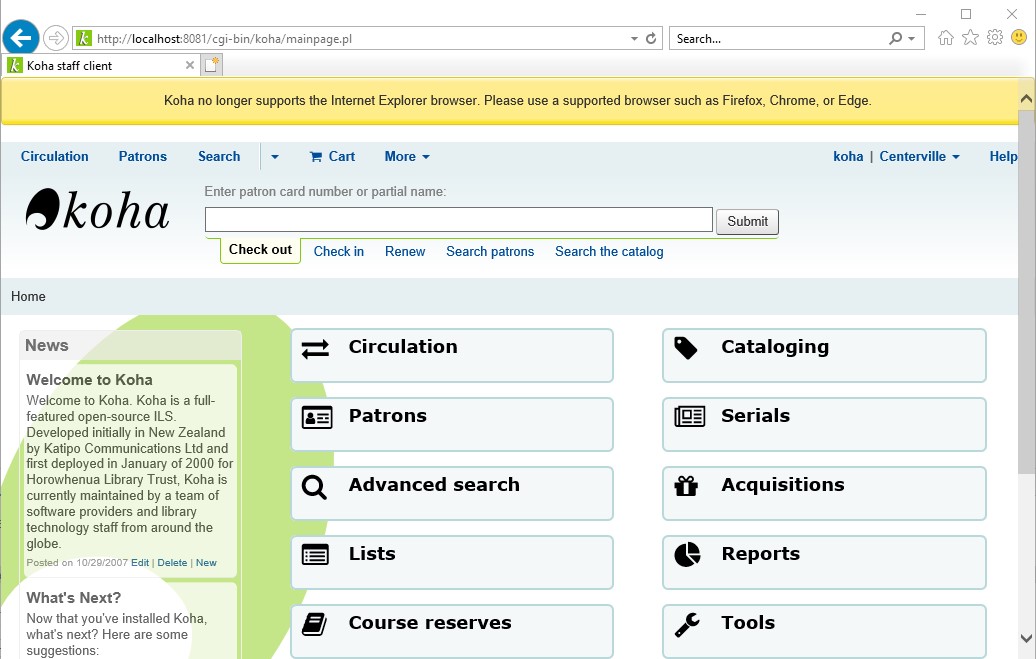The height and width of the screenshot is (659, 1036).
Task: Click the Patrons ID card icon
Action: pyautogui.click(x=316, y=418)
